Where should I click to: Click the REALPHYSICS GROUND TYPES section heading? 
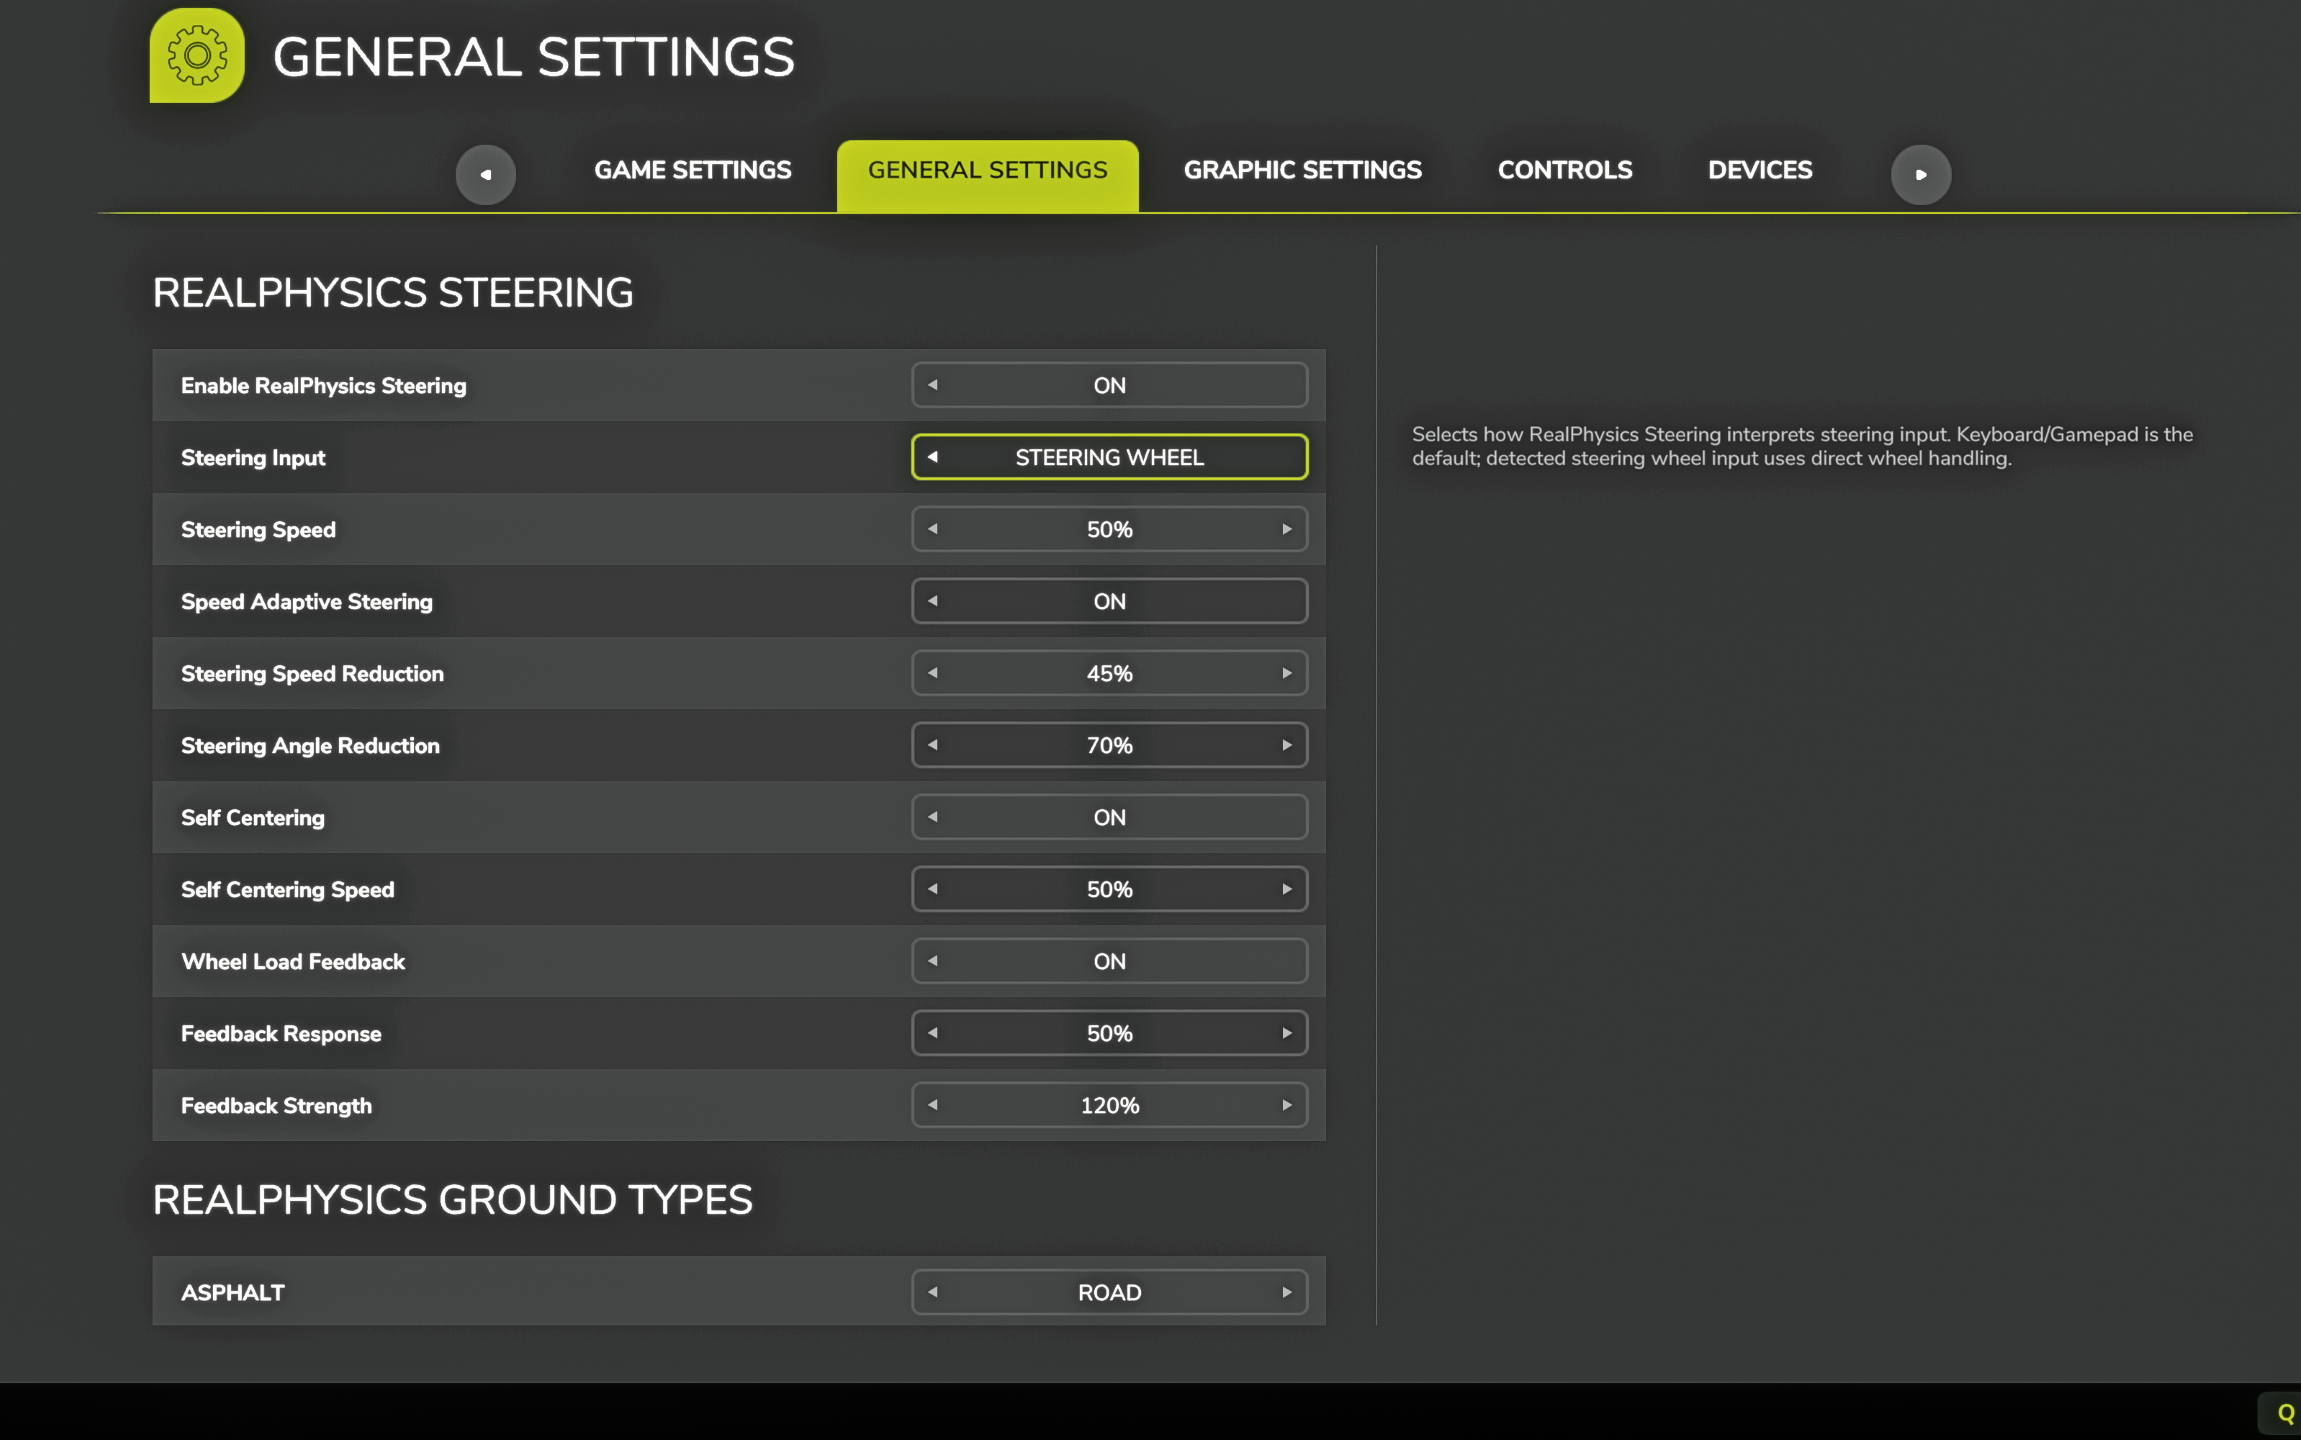[x=453, y=1200]
